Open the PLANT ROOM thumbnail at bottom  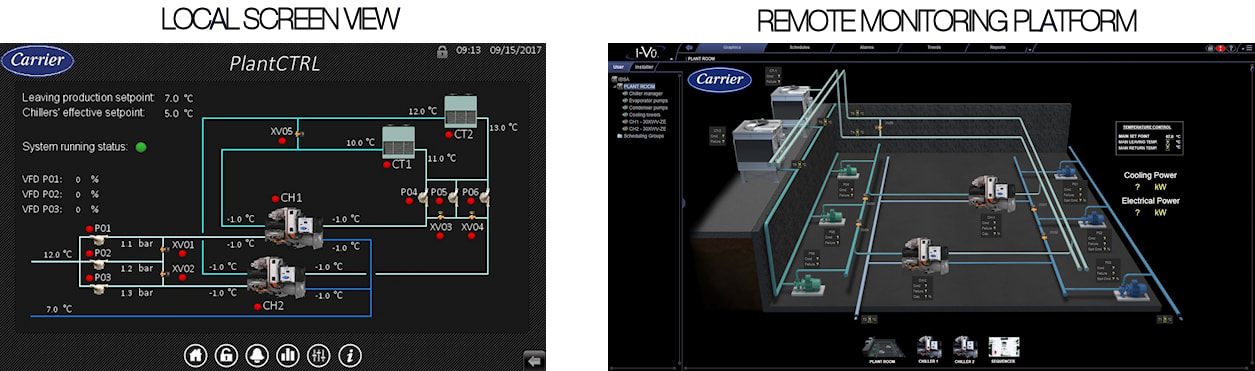pyautogui.click(x=883, y=349)
